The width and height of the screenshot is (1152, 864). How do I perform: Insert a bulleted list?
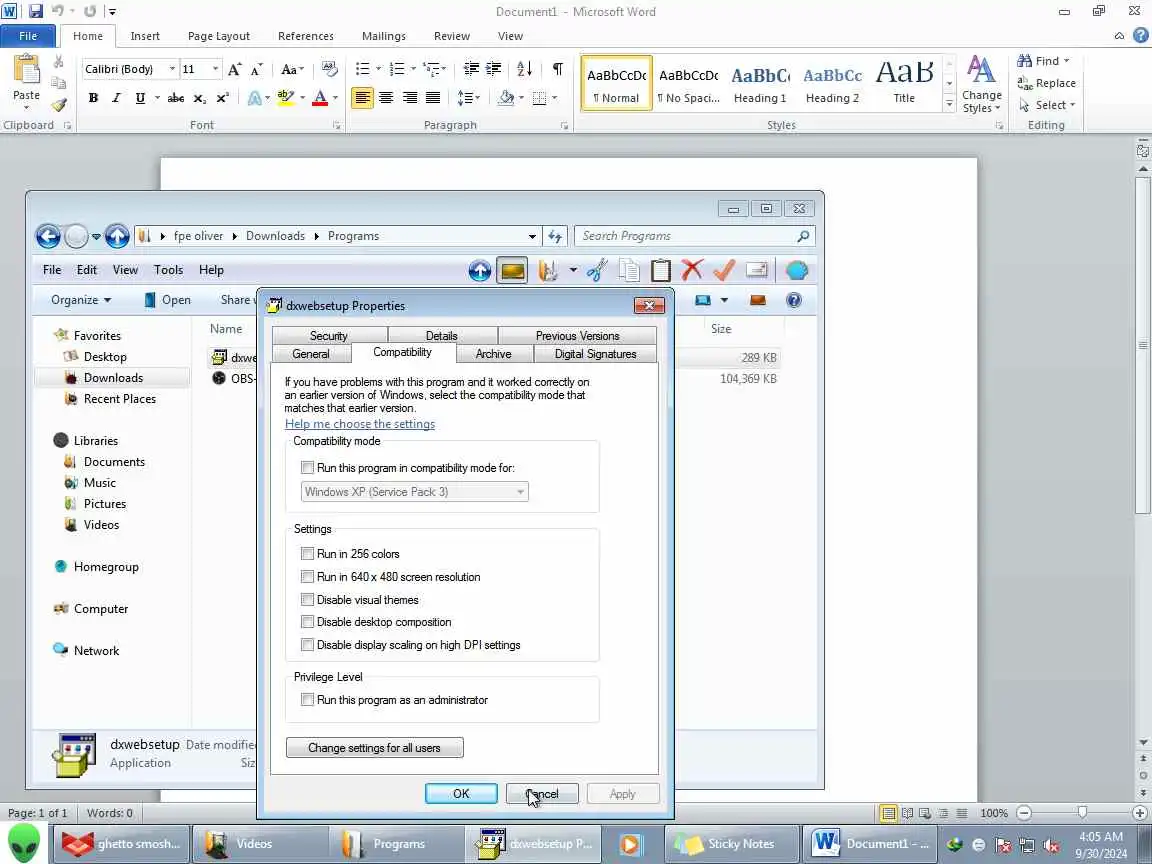(x=362, y=69)
